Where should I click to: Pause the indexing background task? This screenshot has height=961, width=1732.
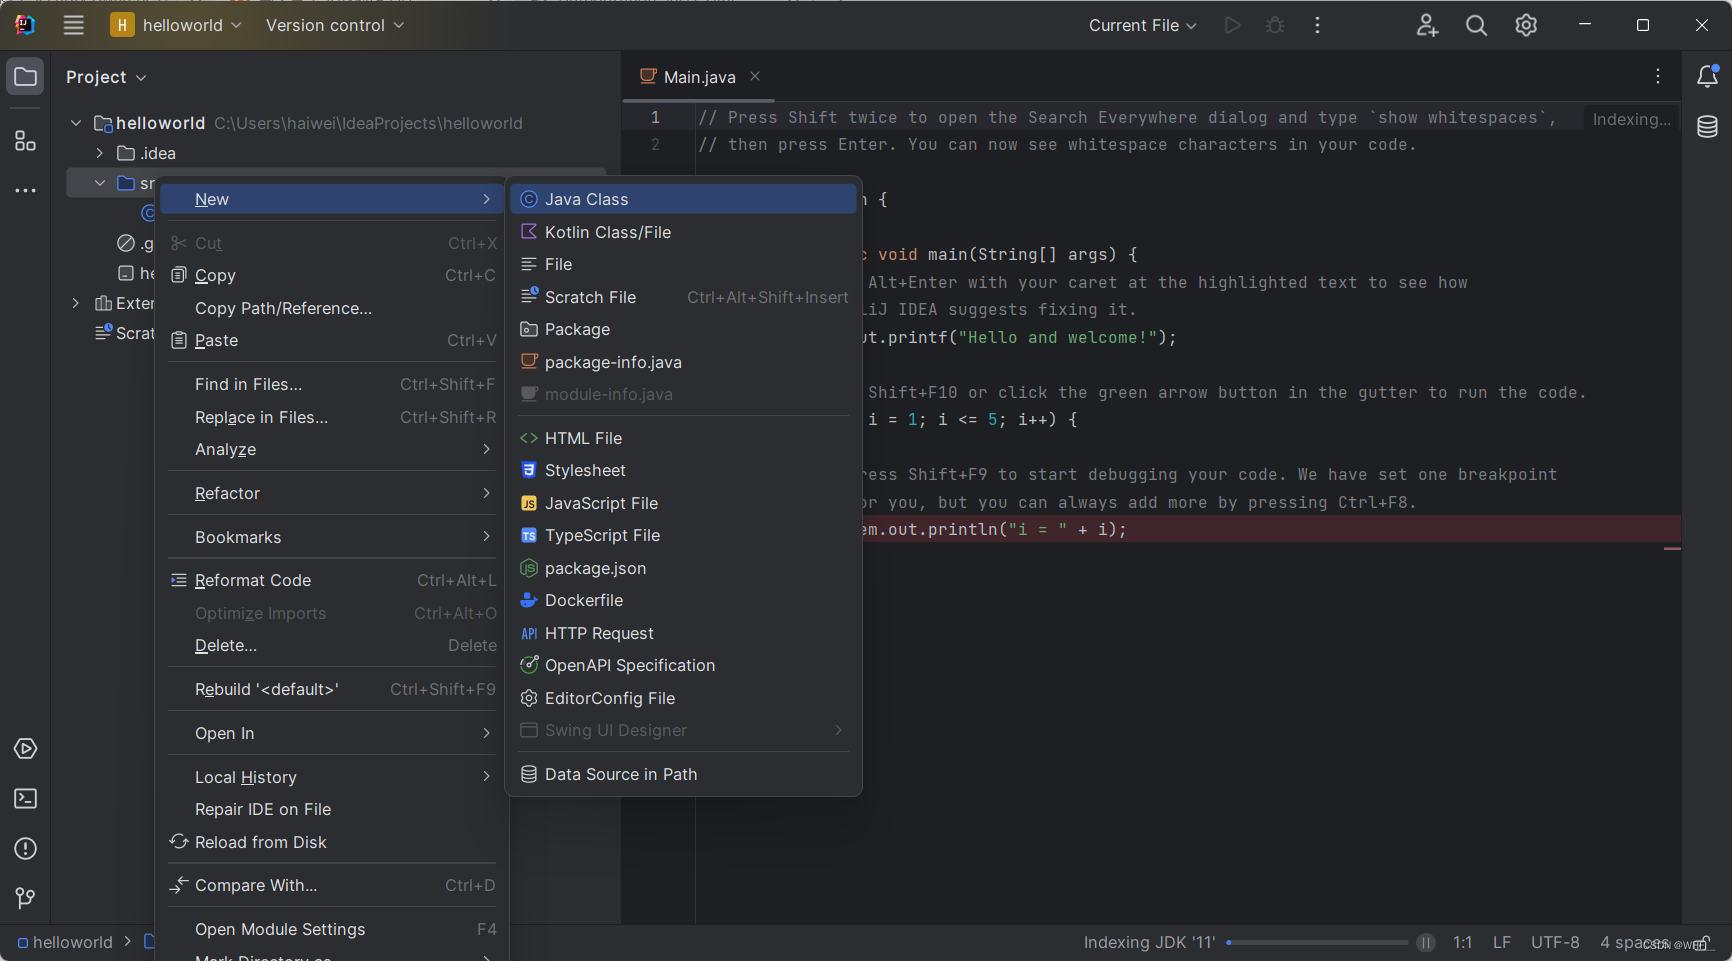point(1426,942)
